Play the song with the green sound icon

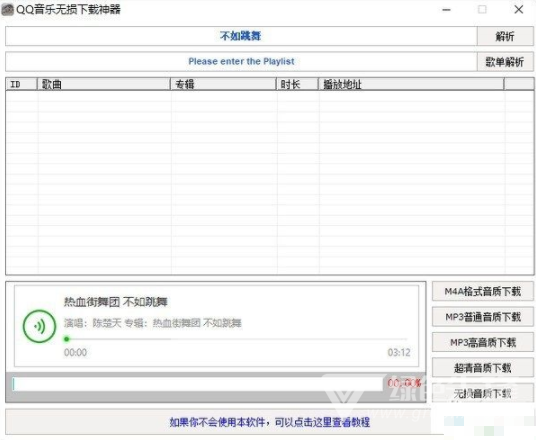pos(39,326)
